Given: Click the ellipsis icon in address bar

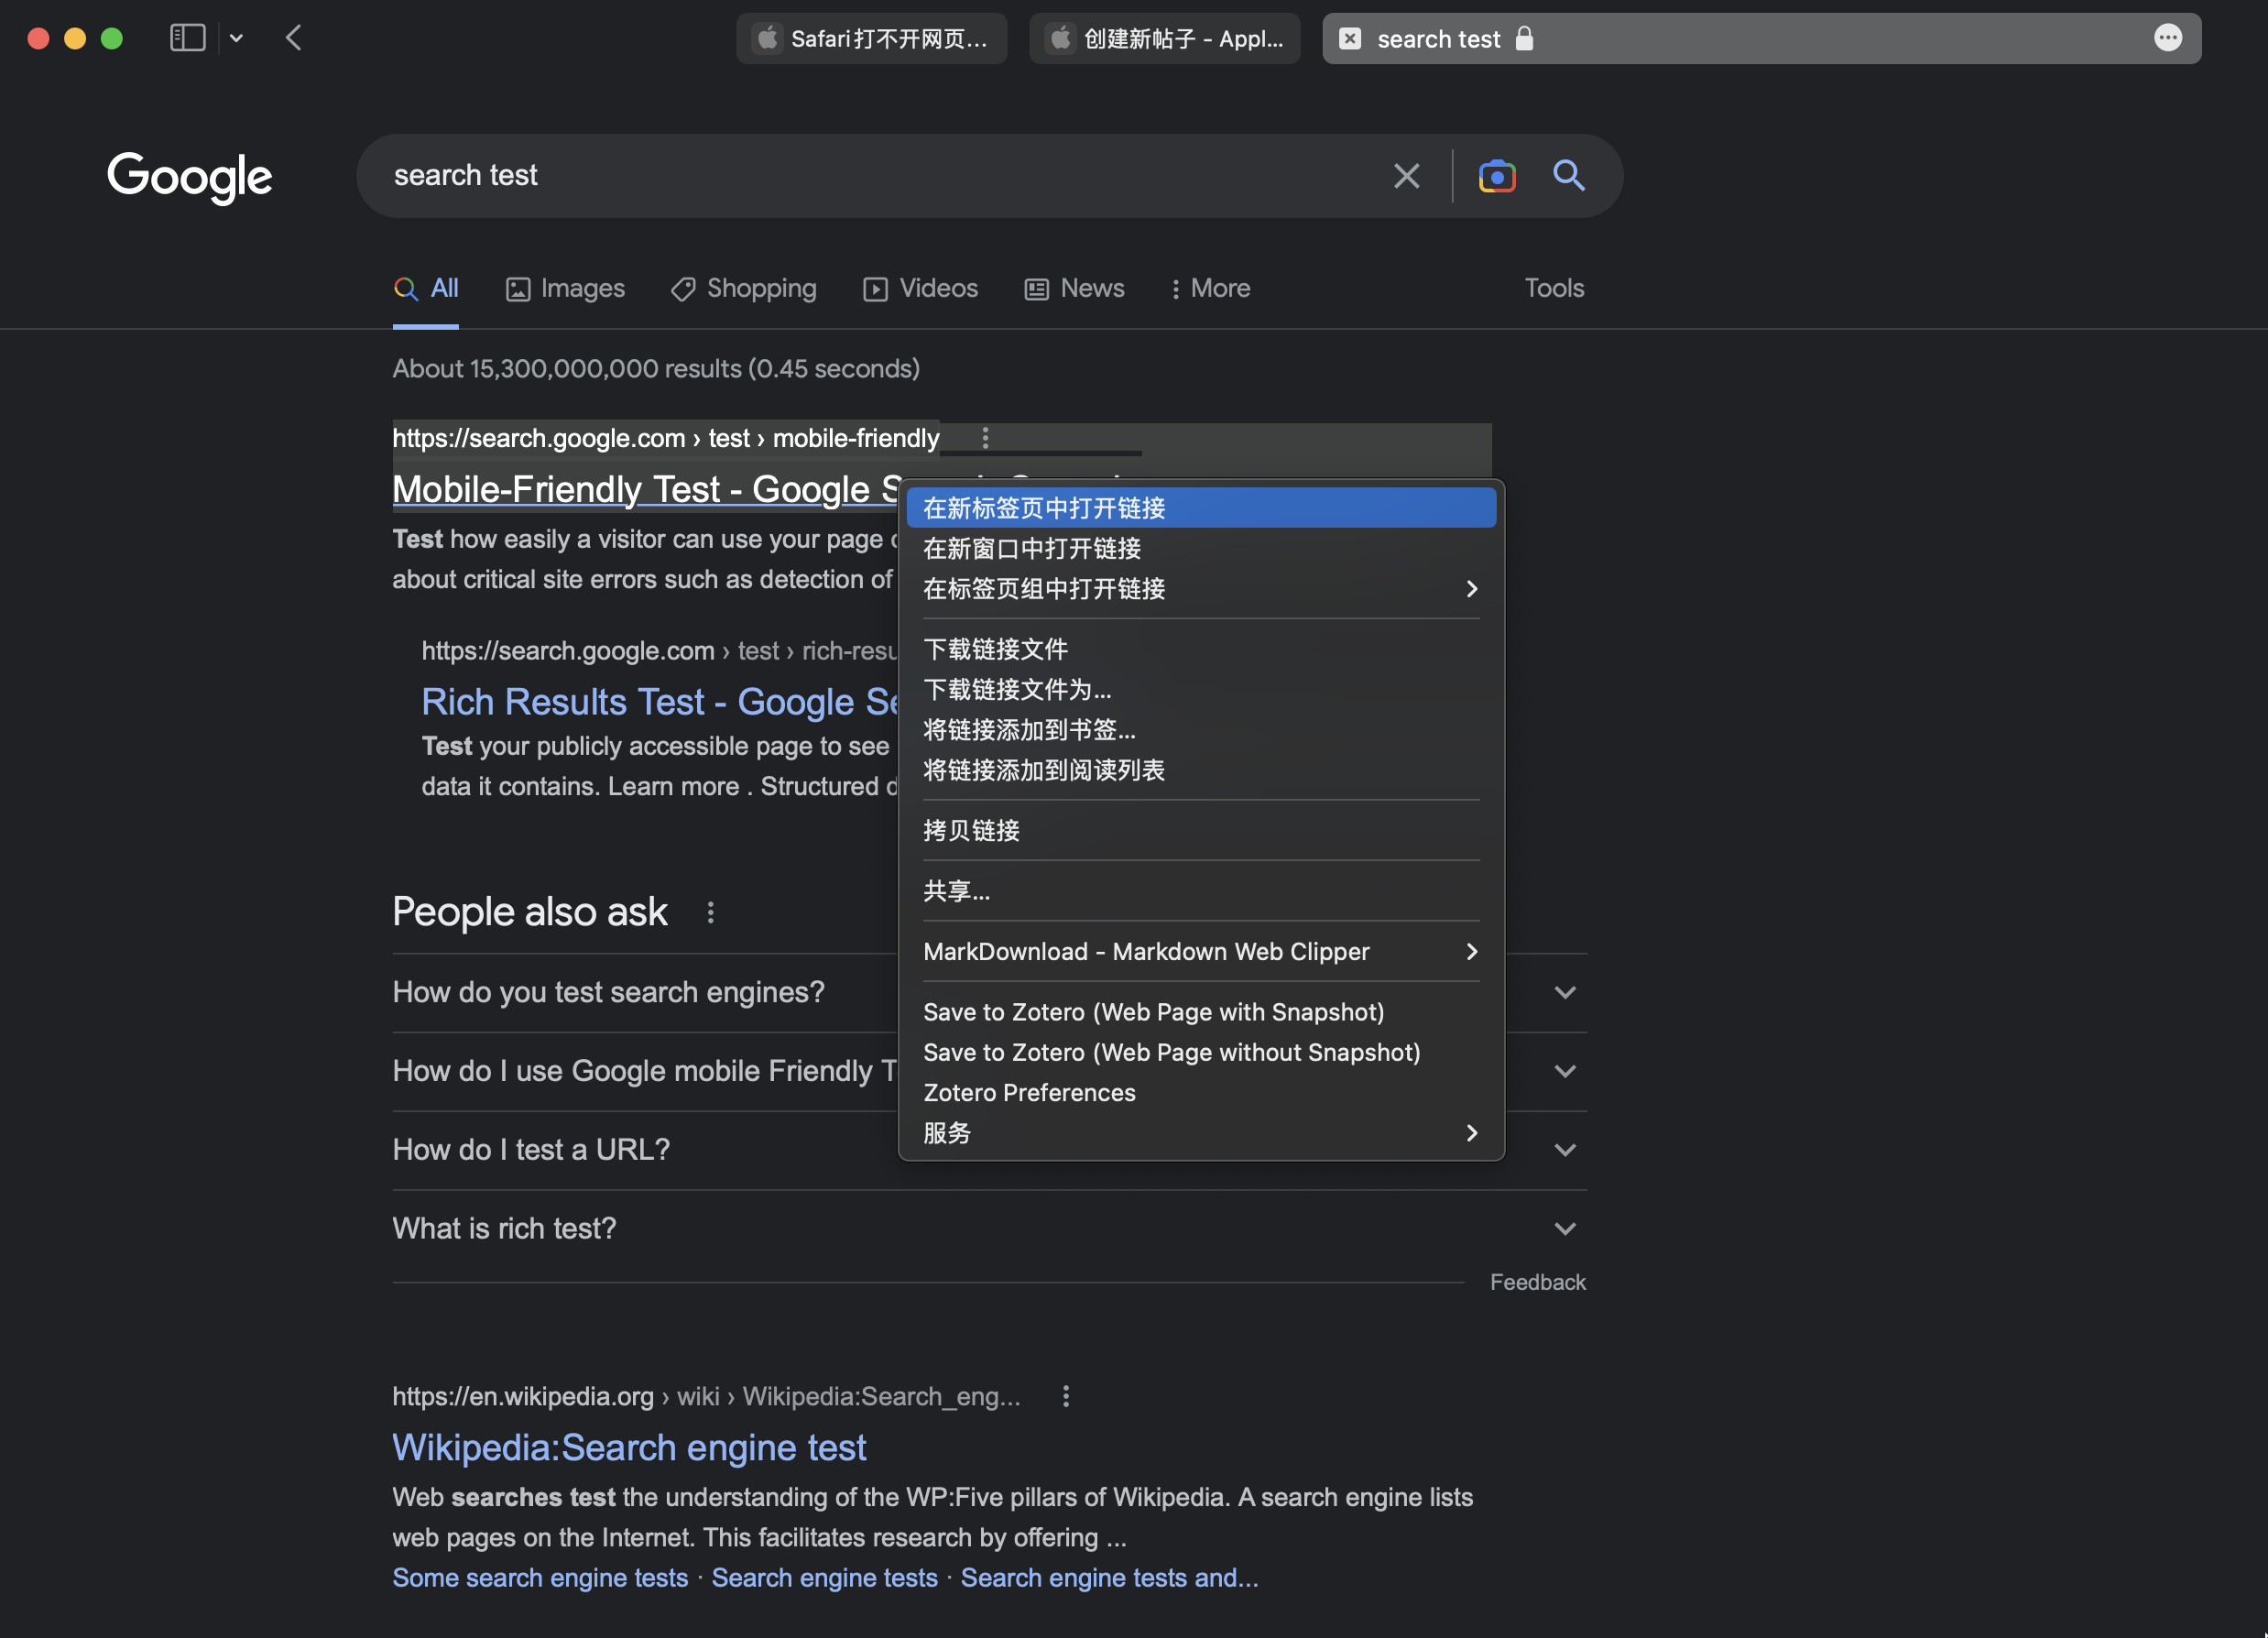Looking at the screenshot, I should point(2167,38).
